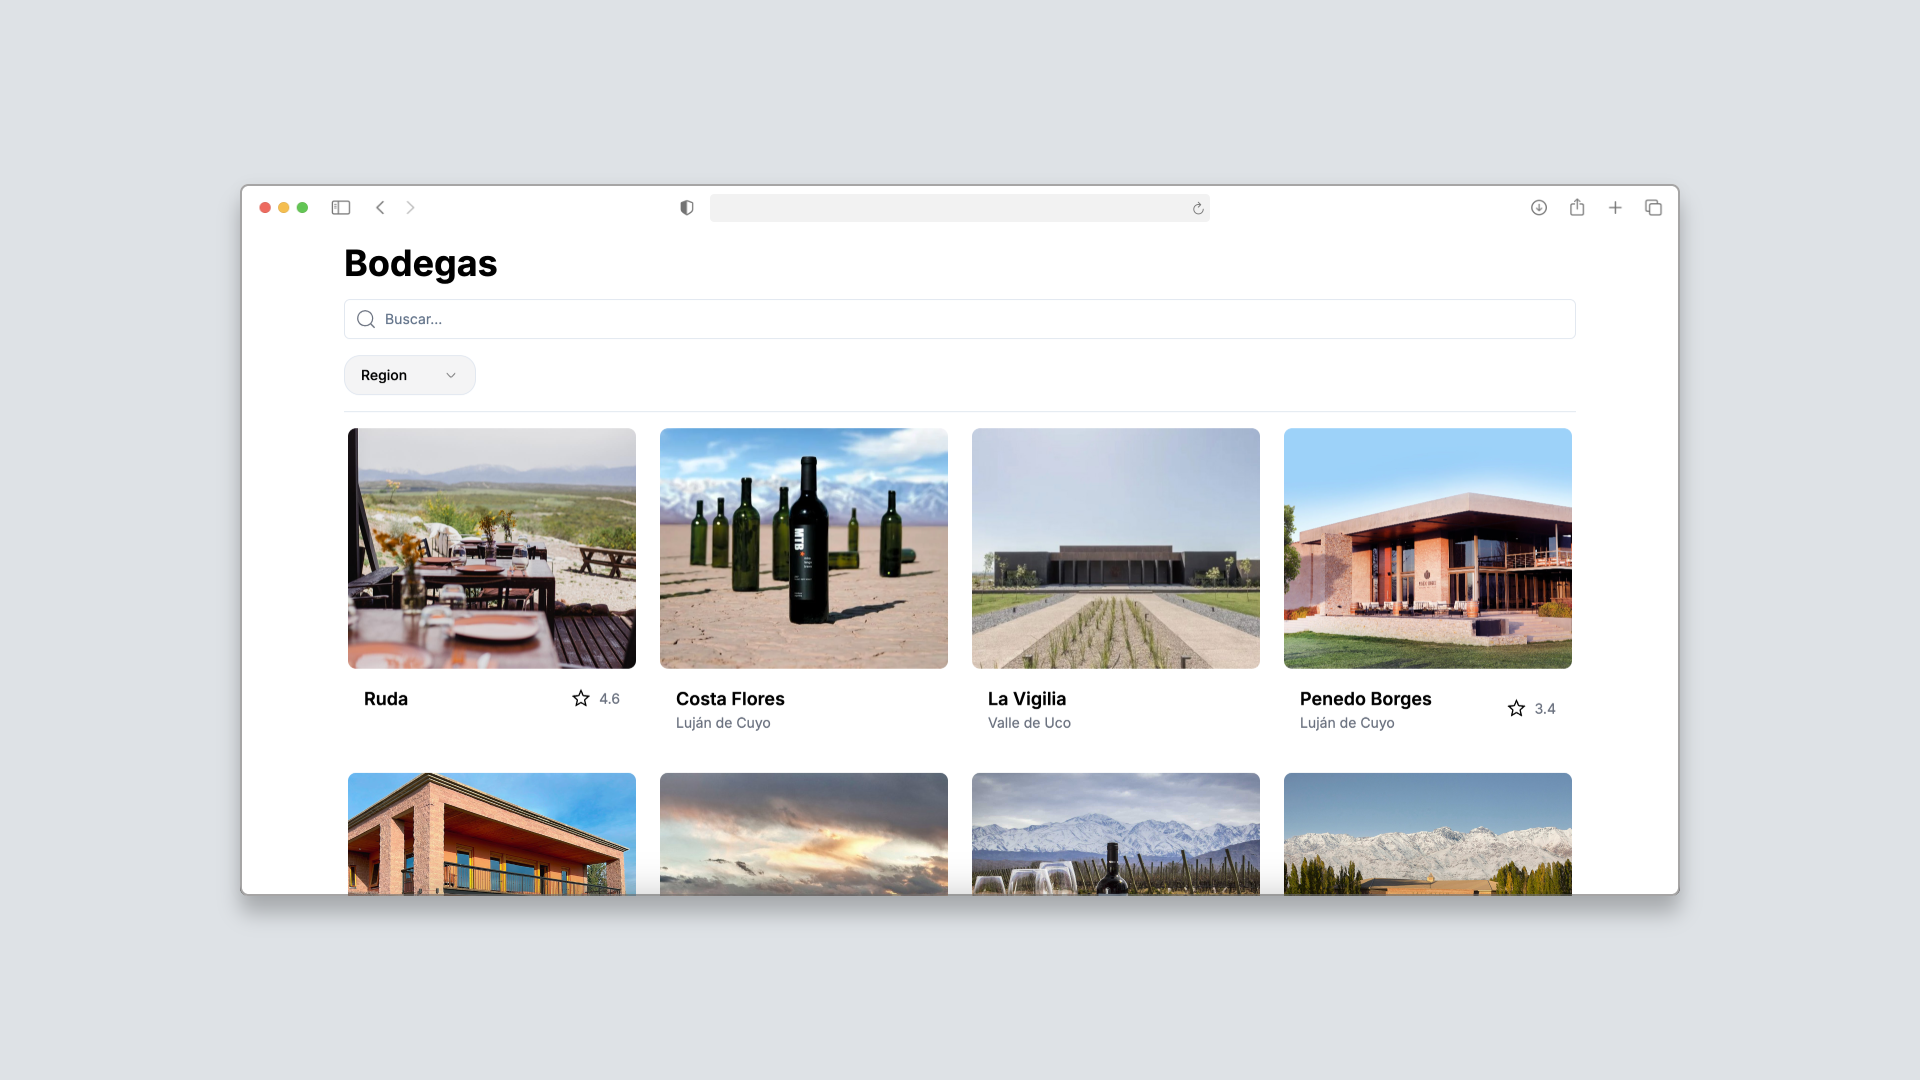Image resolution: width=1920 pixels, height=1080 pixels.
Task: Toggle the star rating on Penedo Borges
Action: point(1515,708)
